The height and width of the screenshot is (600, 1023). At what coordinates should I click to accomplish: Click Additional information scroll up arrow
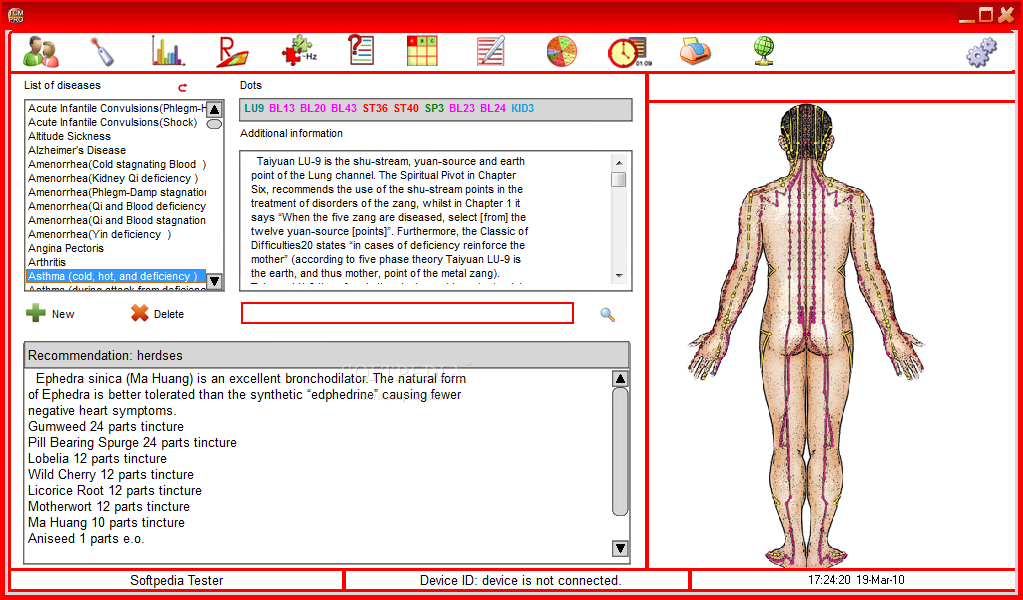(x=619, y=162)
